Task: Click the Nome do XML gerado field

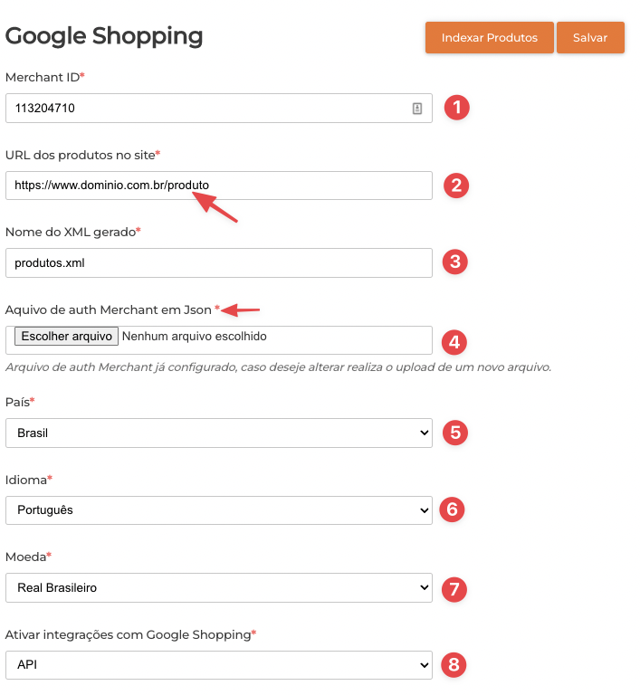Action: pos(218,262)
